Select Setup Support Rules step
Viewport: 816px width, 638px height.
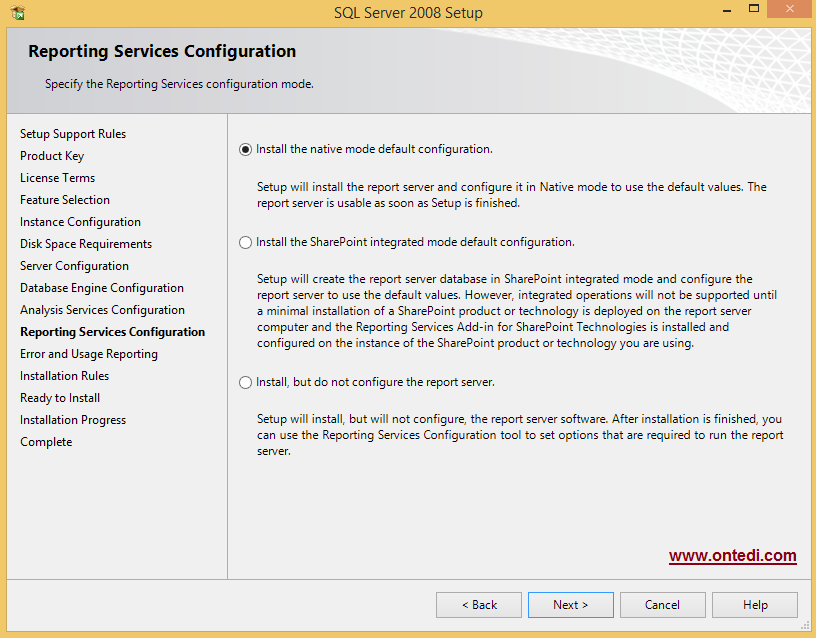[x=73, y=134]
